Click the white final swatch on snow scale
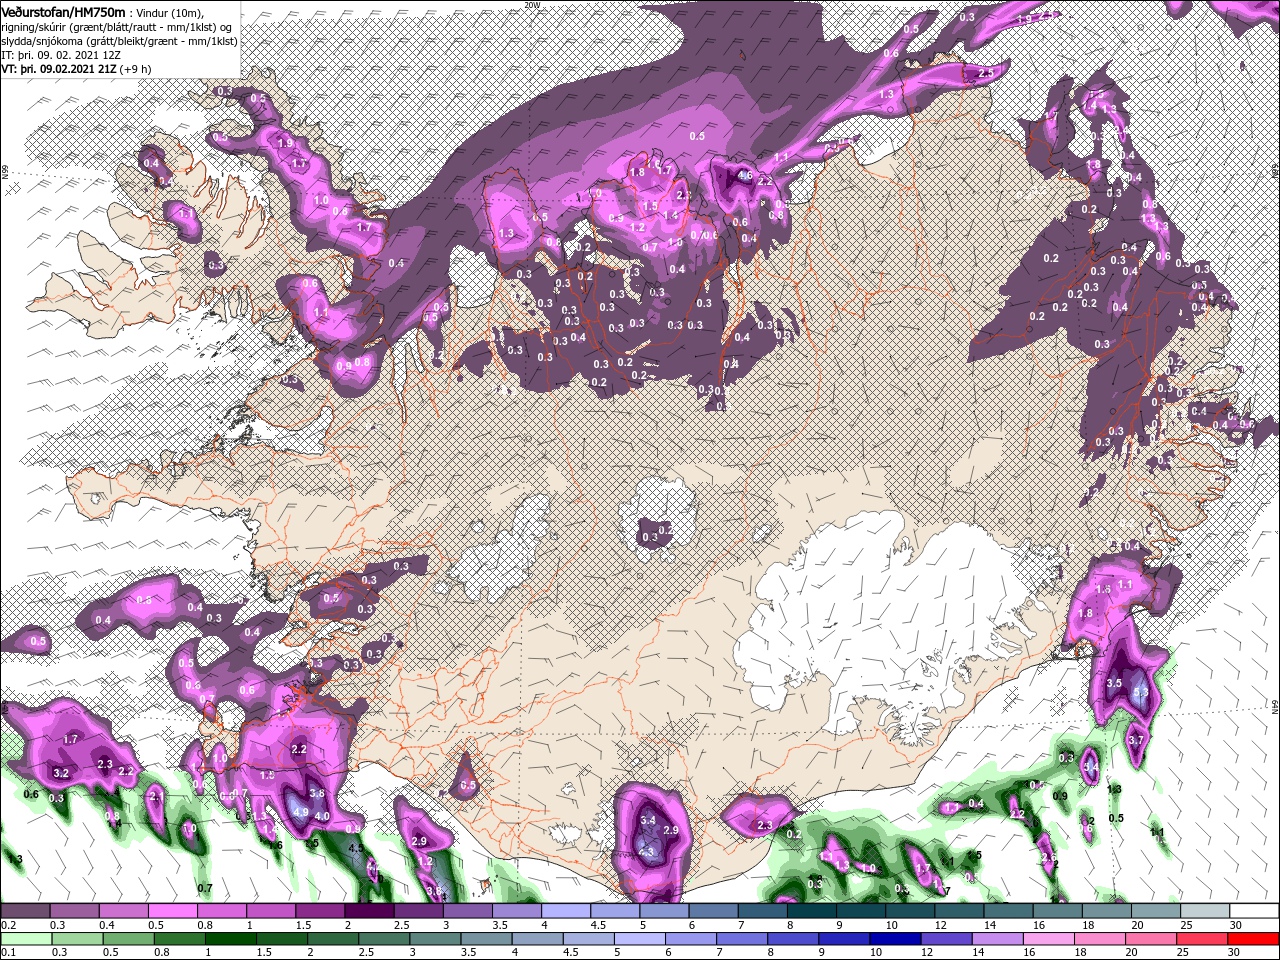Screen dimensions: 1280x960 tap(1254, 911)
